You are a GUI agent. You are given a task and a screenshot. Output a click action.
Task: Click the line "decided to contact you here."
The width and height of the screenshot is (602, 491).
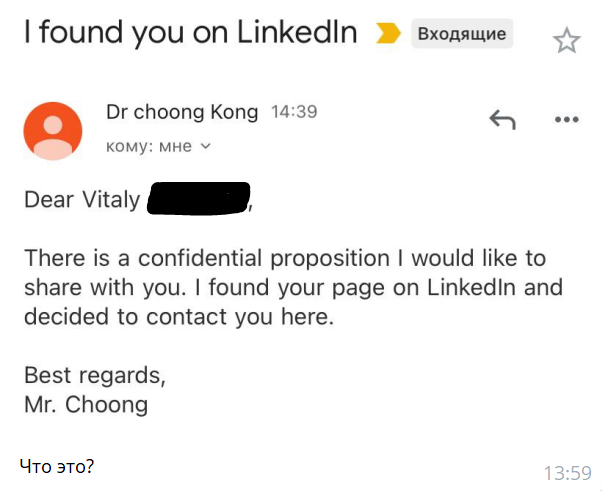point(178,317)
